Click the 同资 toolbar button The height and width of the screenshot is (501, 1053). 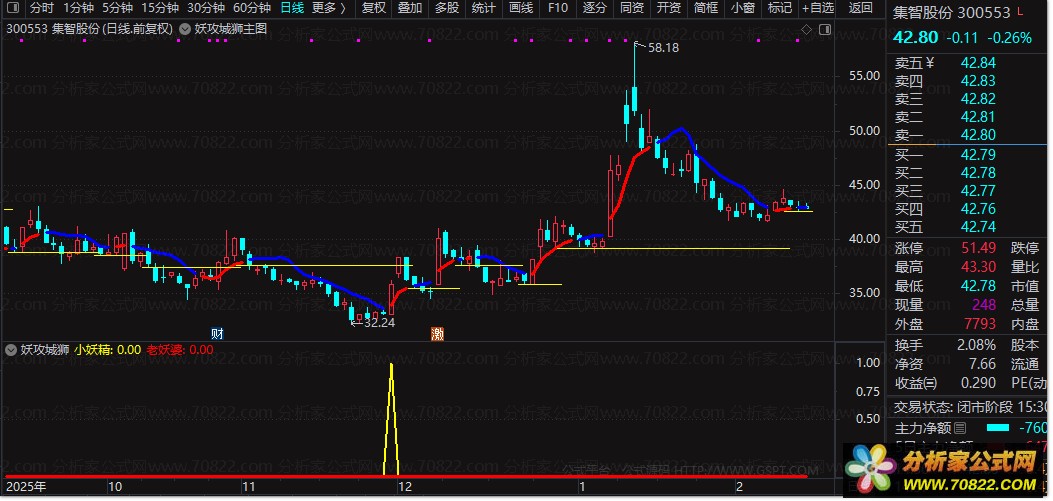(x=631, y=8)
